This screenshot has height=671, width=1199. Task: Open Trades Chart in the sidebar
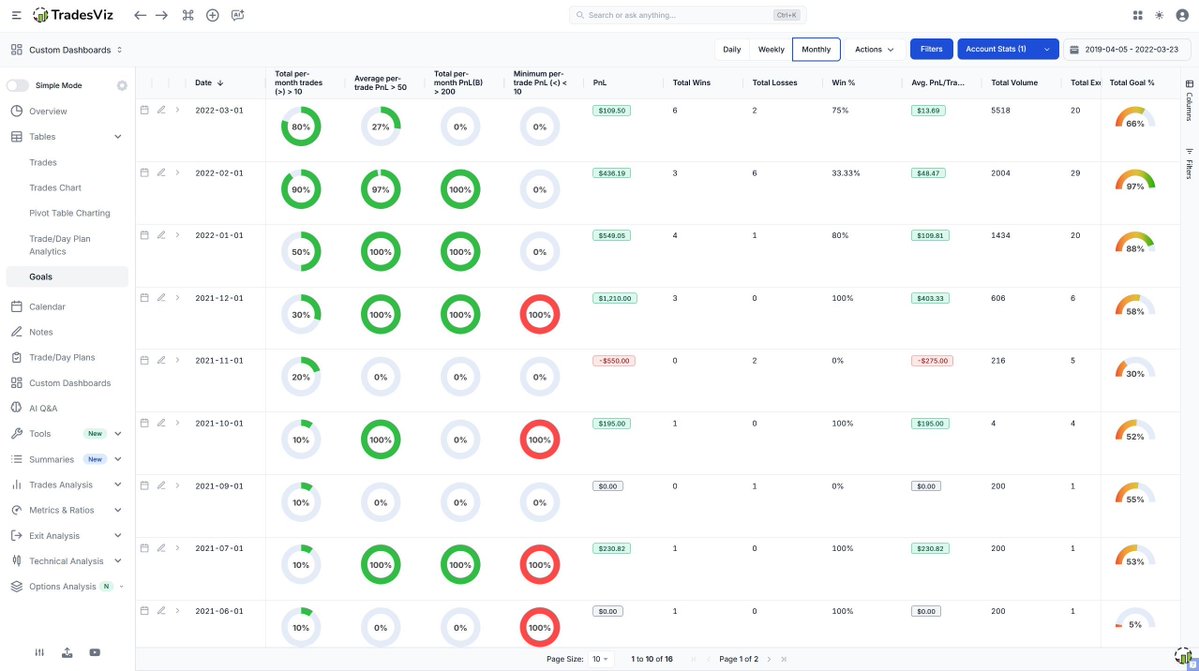click(x=55, y=188)
